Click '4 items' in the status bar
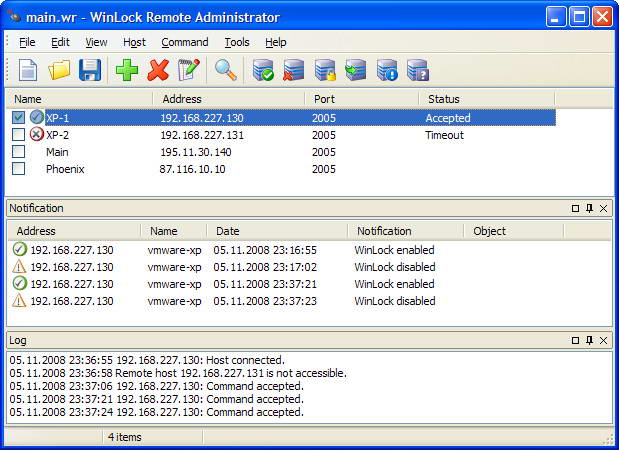This screenshot has height=450, width=619. click(x=125, y=437)
